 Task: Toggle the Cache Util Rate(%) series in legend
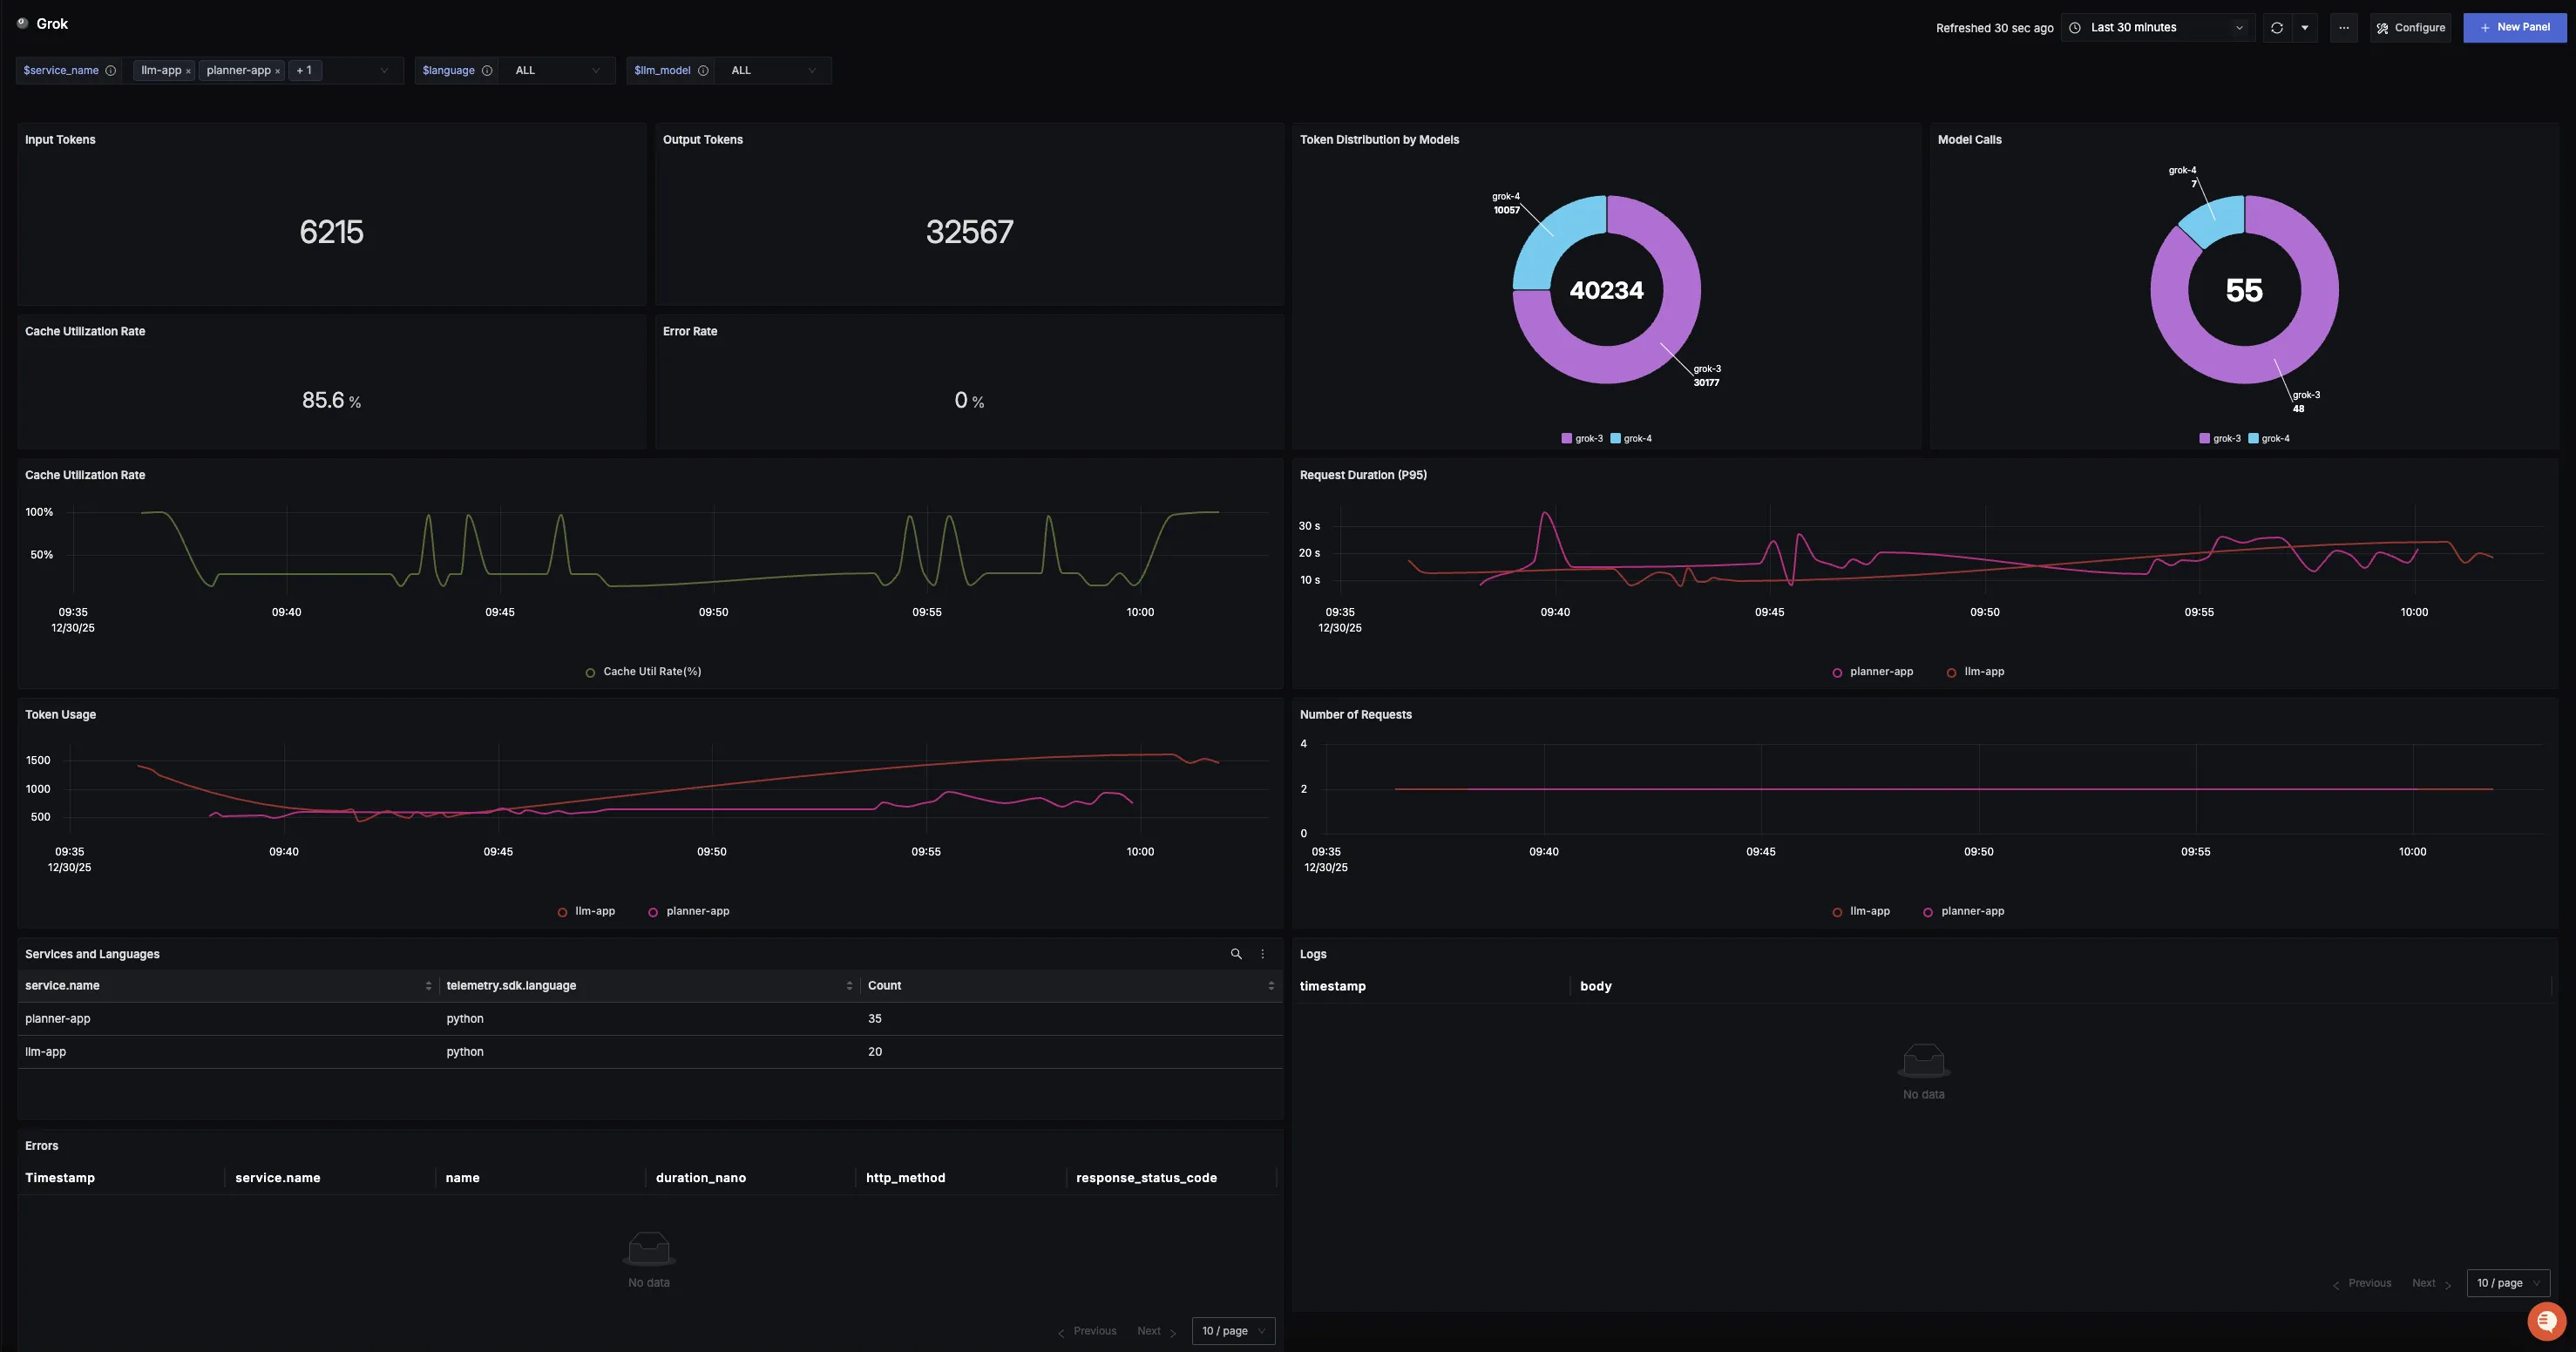645,671
